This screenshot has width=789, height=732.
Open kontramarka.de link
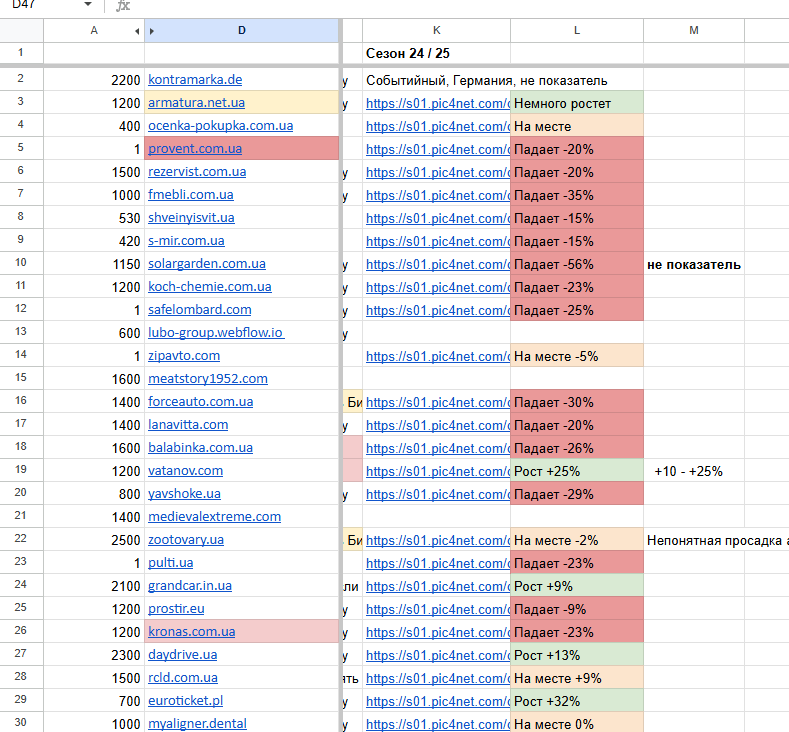[x=195, y=79]
